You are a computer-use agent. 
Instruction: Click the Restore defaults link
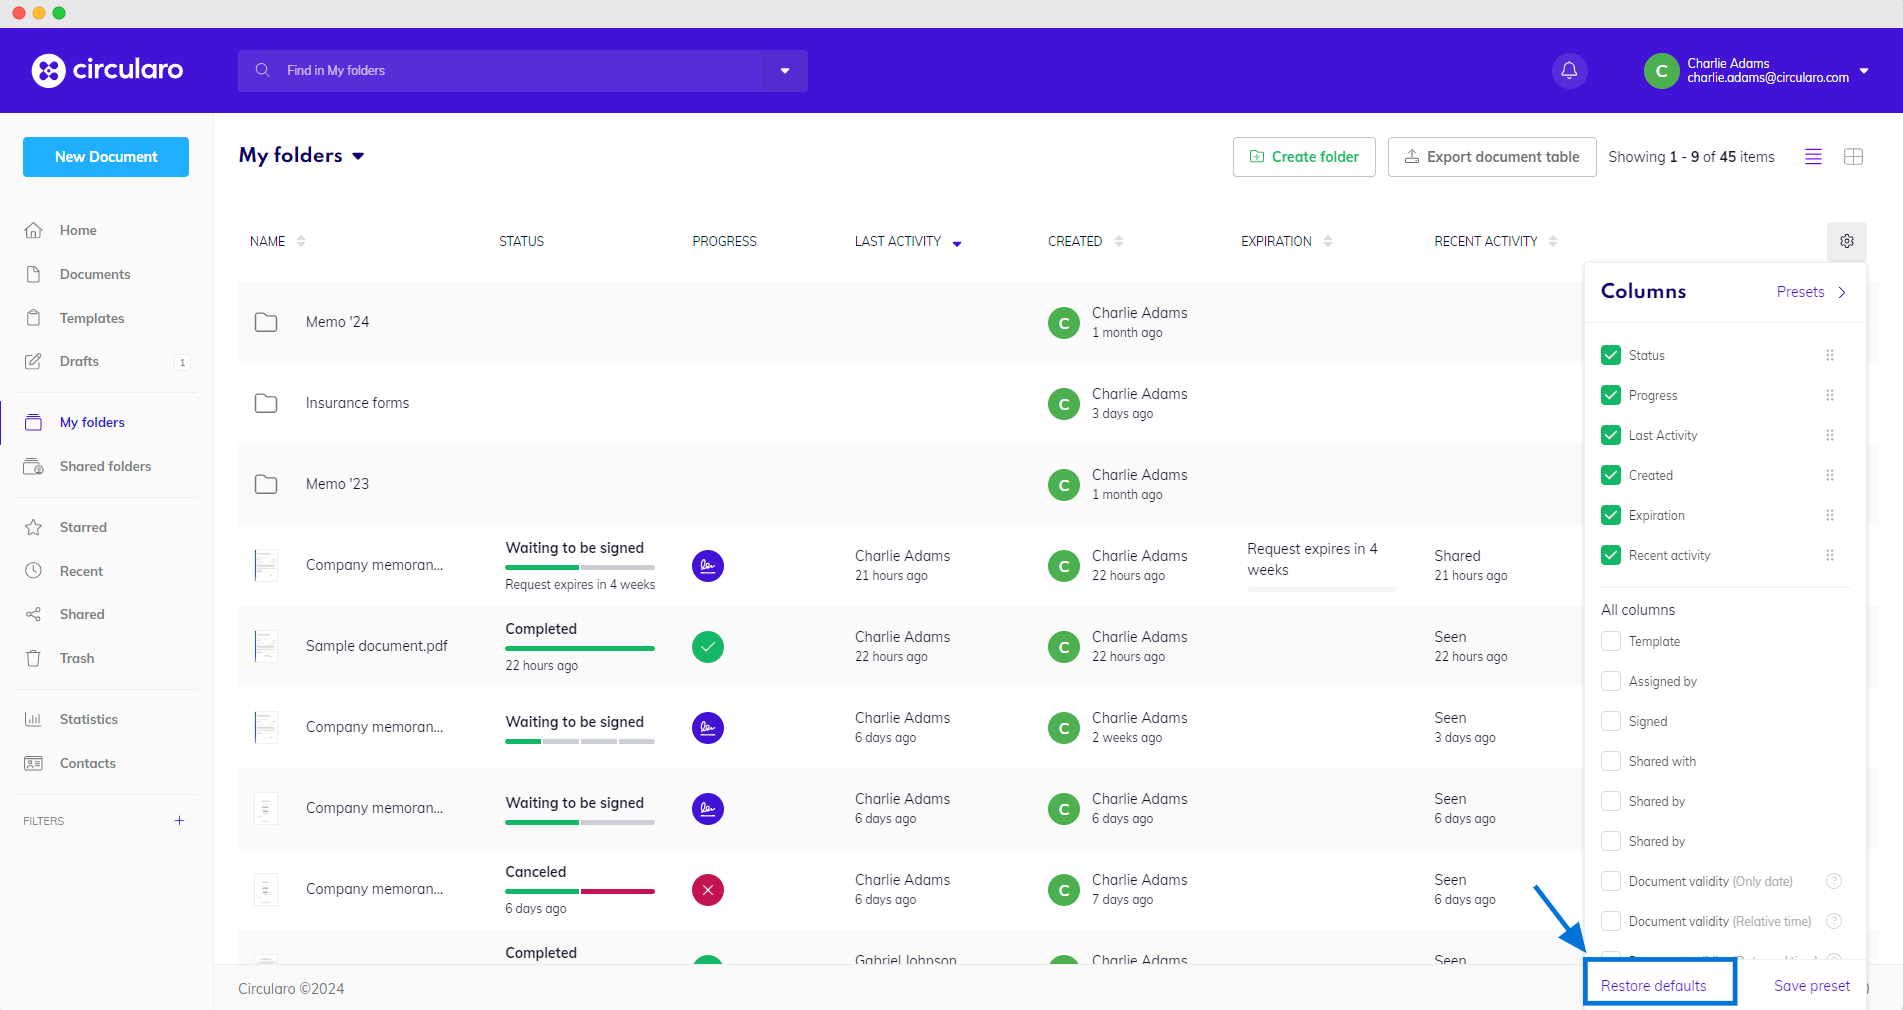(1653, 986)
